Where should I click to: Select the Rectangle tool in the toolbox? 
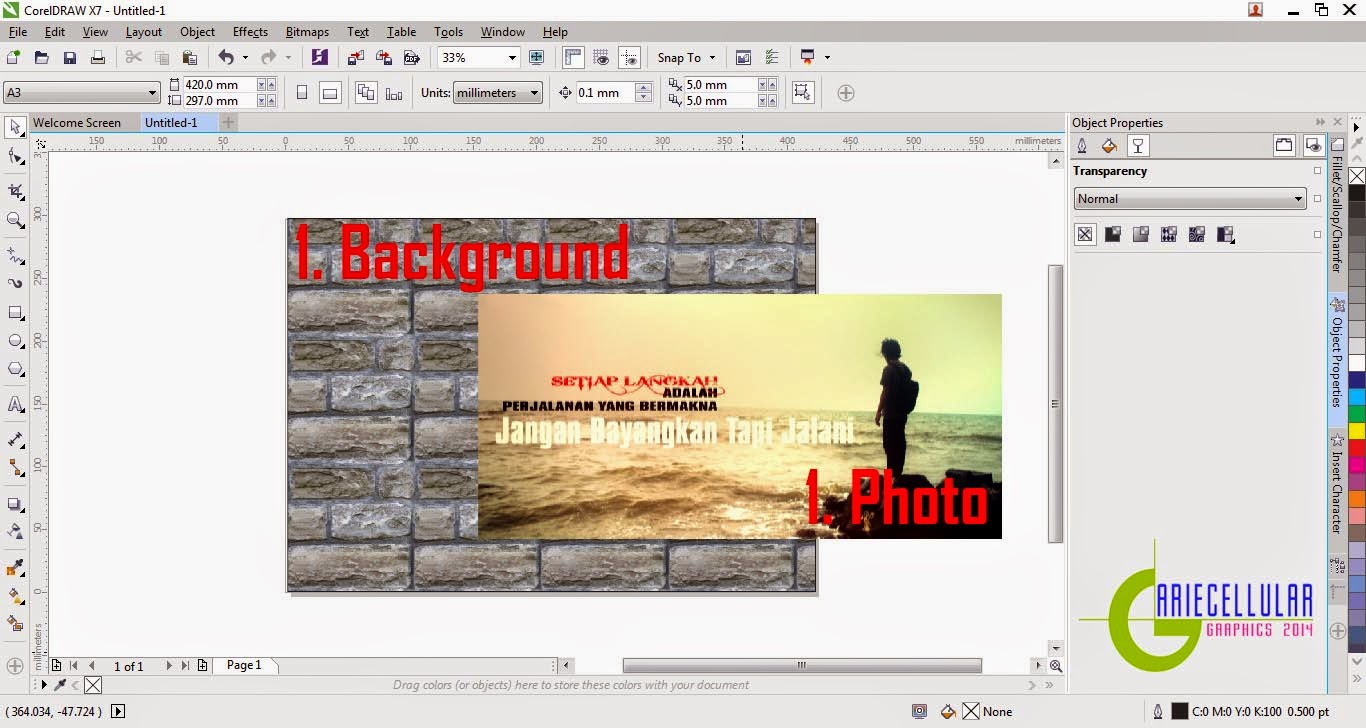click(15, 313)
